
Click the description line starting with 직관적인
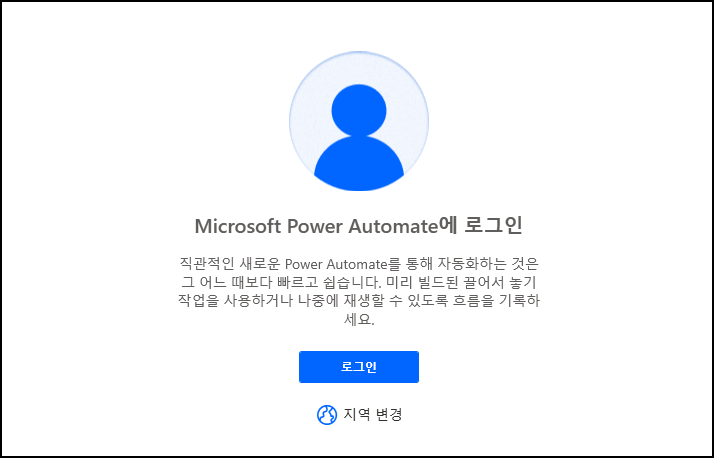pos(359,264)
